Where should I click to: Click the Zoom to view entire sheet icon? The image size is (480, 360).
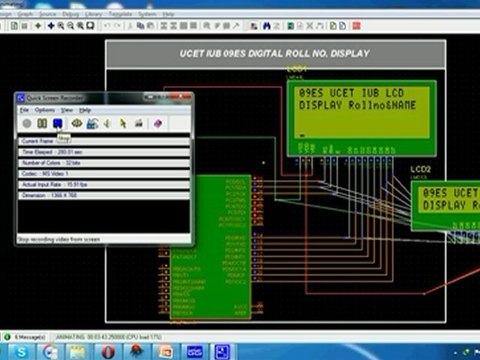[x=81, y=26]
